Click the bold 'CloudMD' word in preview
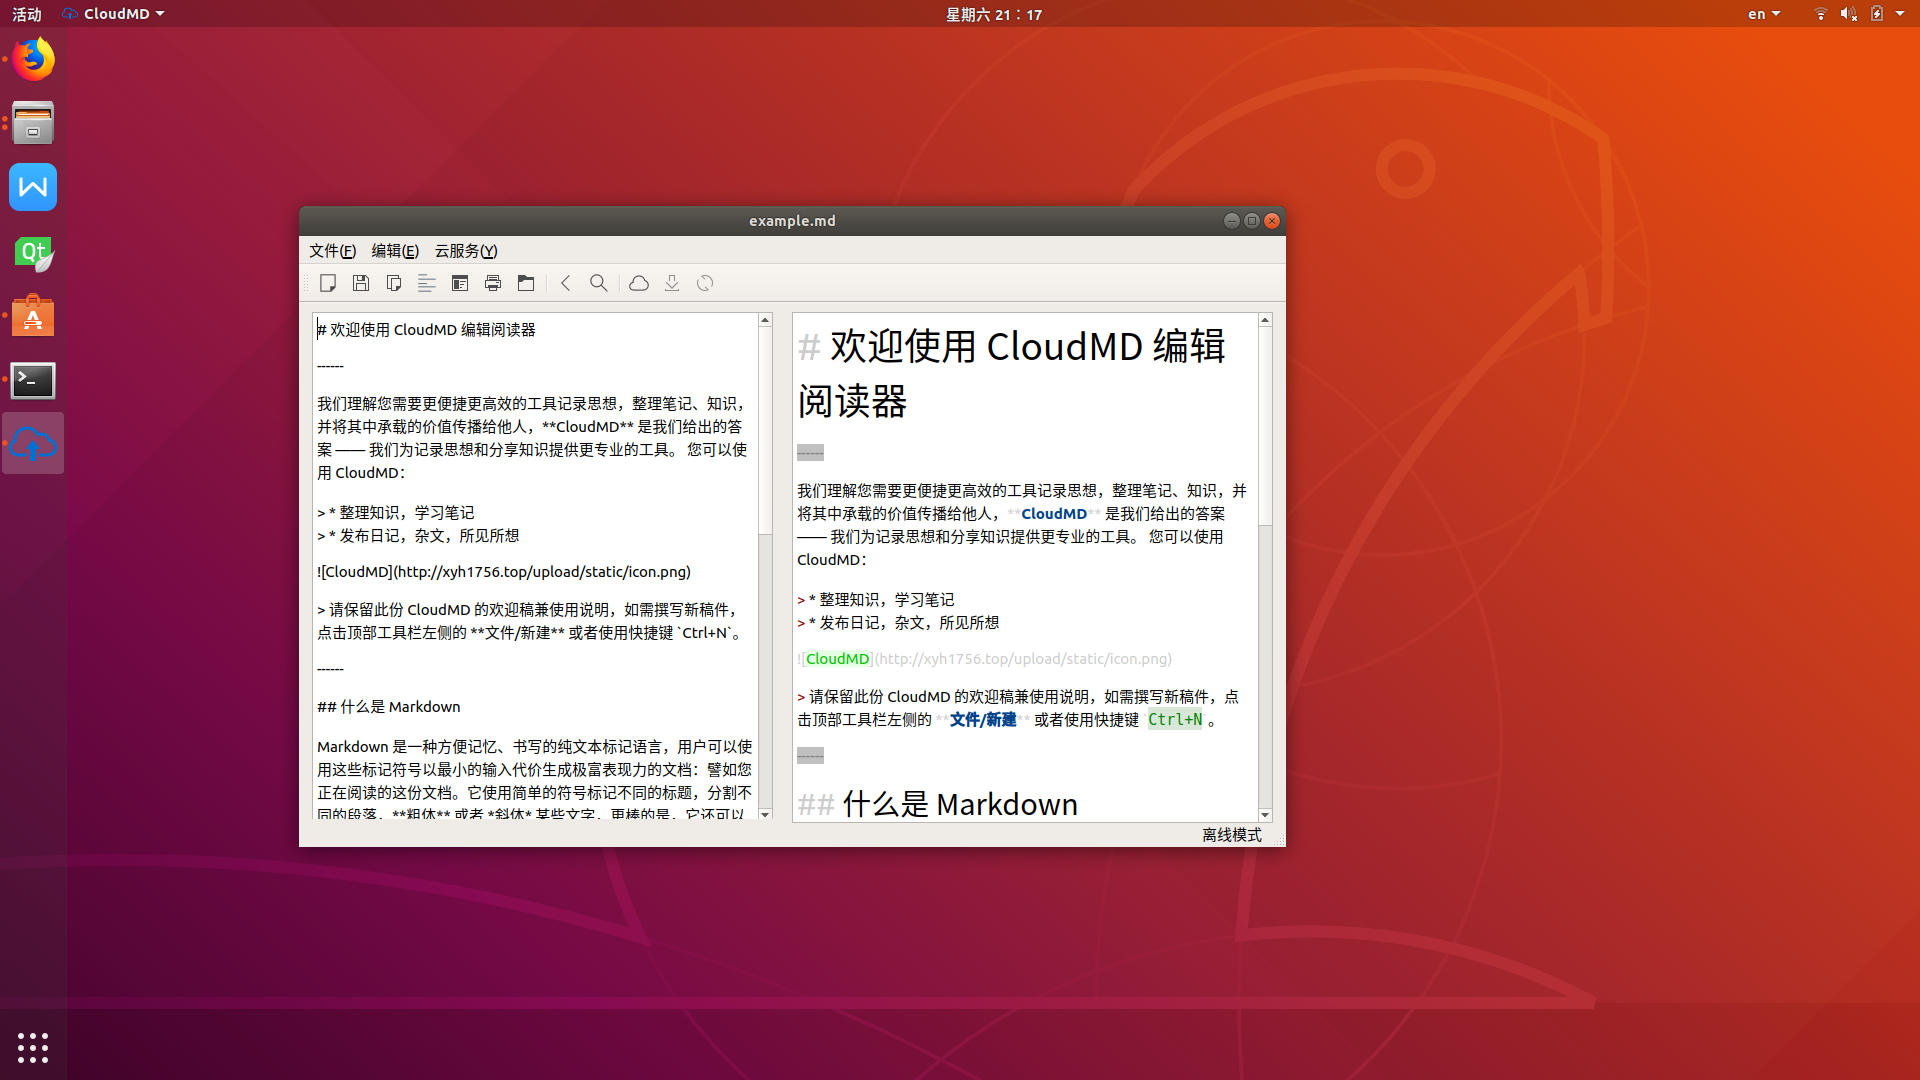Image resolution: width=1920 pixels, height=1080 pixels. click(x=1054, y=514)
